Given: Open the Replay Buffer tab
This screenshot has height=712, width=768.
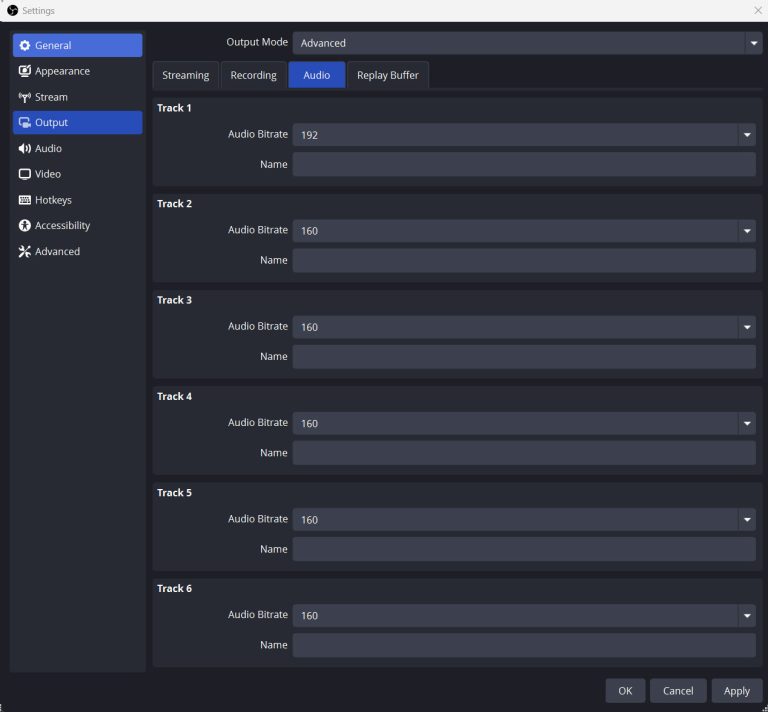Looking at the screenshot, I should pyautogui.click(x=387, y=75).
